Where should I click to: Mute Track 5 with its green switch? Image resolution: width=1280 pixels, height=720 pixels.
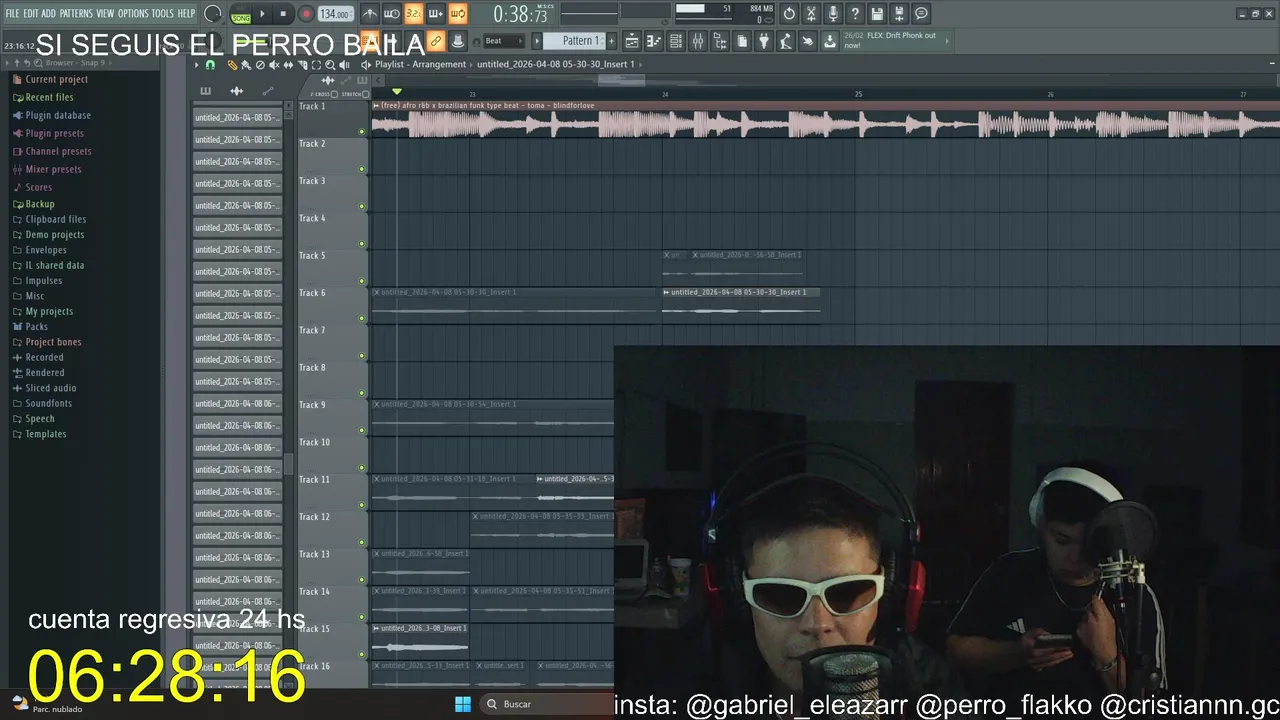point(362,281)
